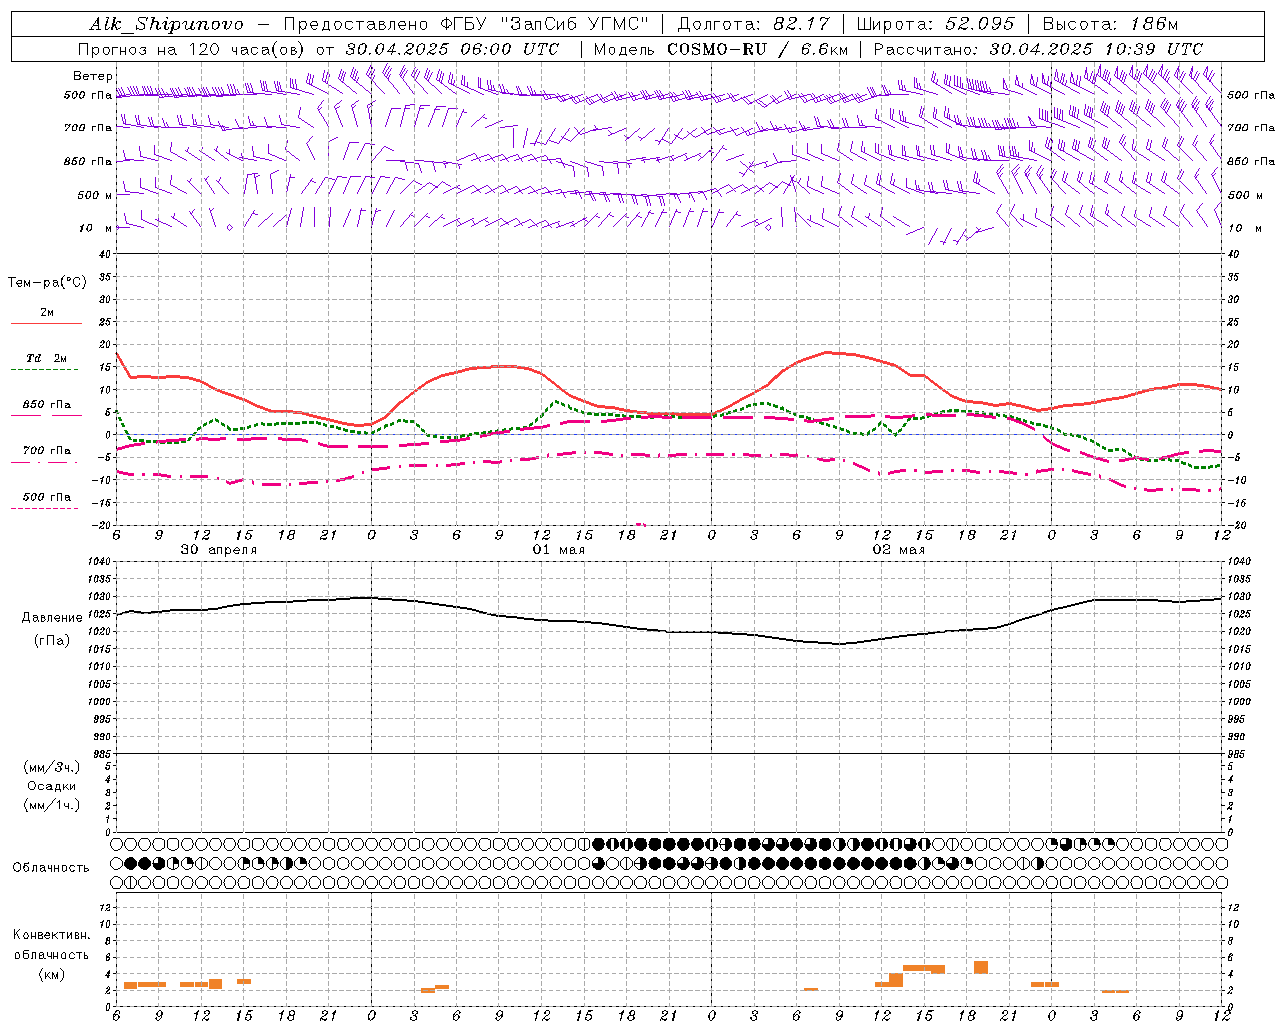Click the Конвективн. label text
Viewport: 1280px width, 1024px height.
[x=51, y=935]
